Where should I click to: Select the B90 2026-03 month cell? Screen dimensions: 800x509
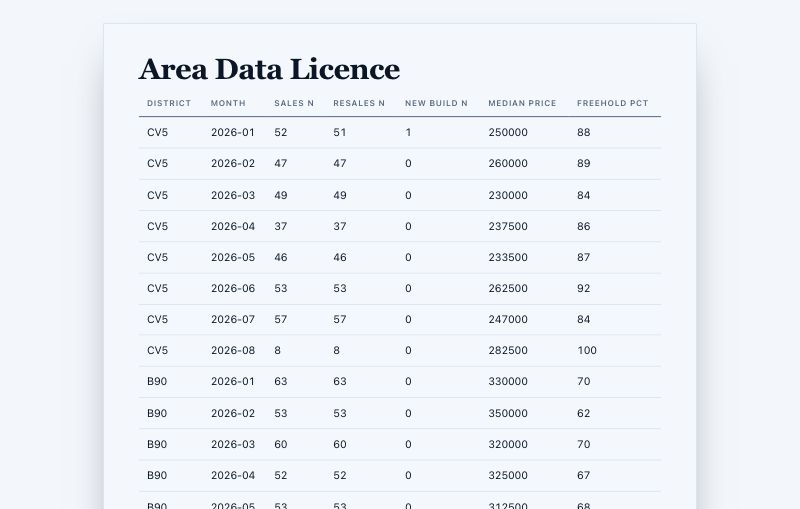(x=233, y=445)
